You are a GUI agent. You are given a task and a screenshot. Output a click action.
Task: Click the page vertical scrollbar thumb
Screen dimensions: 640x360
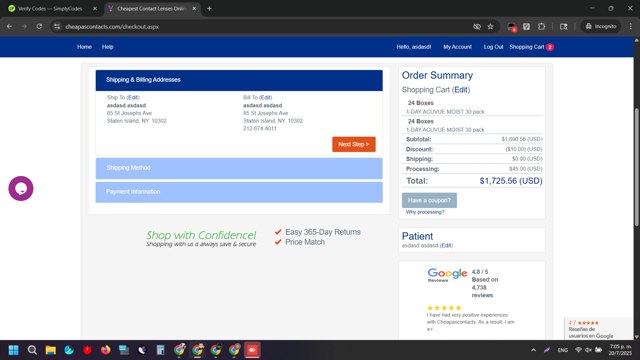(x=636, y=167)
